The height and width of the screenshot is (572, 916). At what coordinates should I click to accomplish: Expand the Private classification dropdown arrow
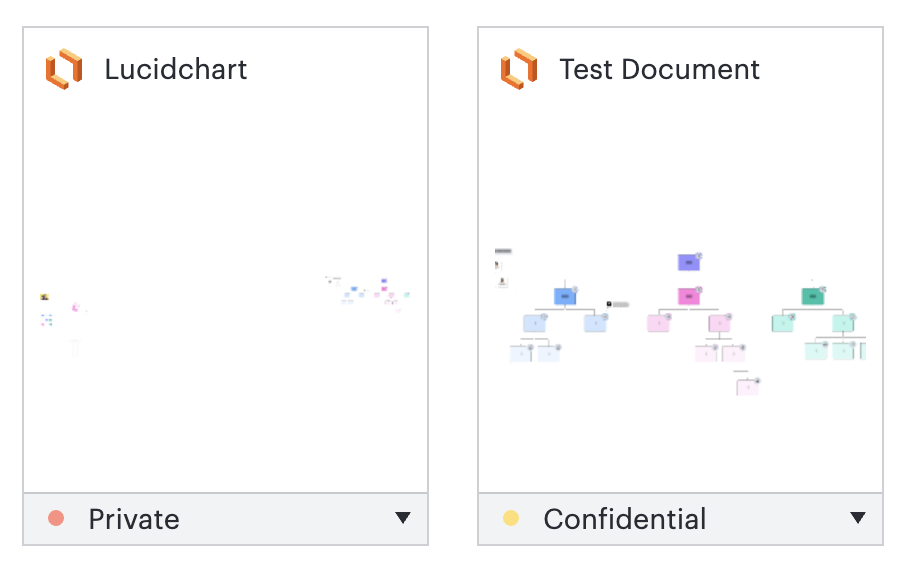pos(403,518)
